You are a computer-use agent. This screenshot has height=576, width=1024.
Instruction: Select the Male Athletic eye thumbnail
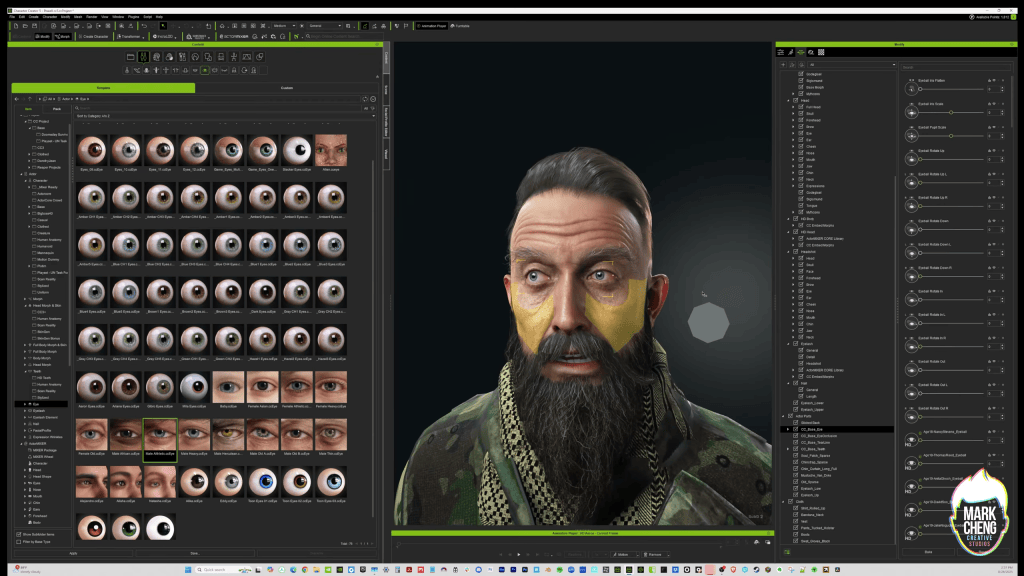pyautogui.click(x=160, y=440)
